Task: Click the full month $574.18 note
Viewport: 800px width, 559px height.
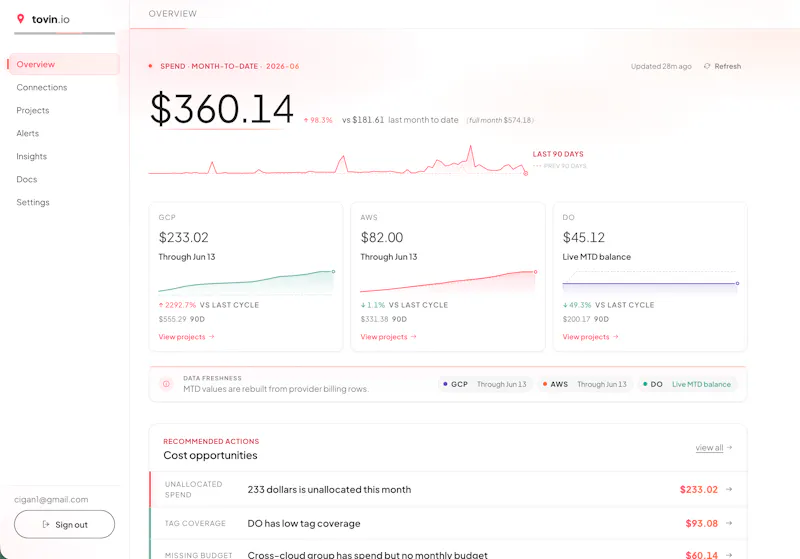Action: (500, 120)
